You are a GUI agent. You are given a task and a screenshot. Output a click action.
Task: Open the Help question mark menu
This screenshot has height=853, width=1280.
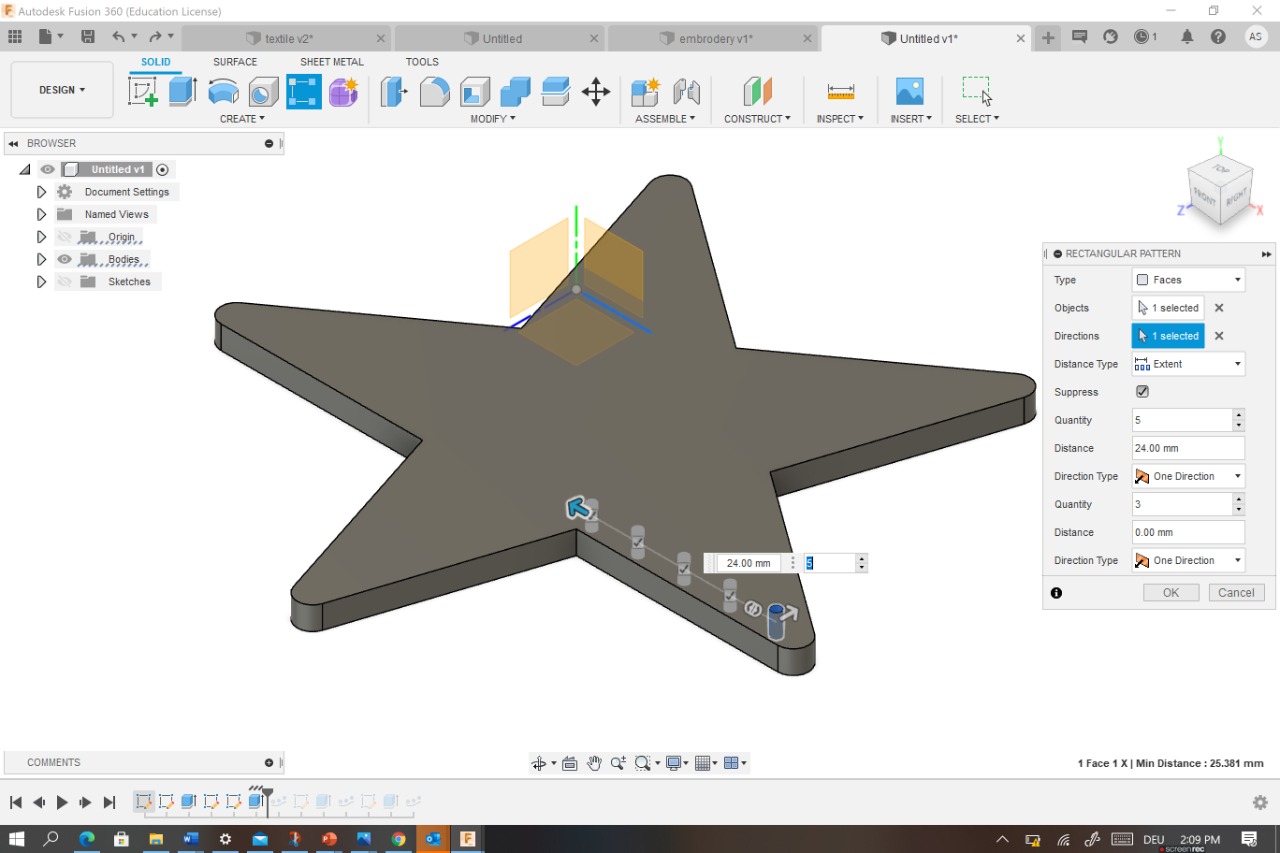1218,37
